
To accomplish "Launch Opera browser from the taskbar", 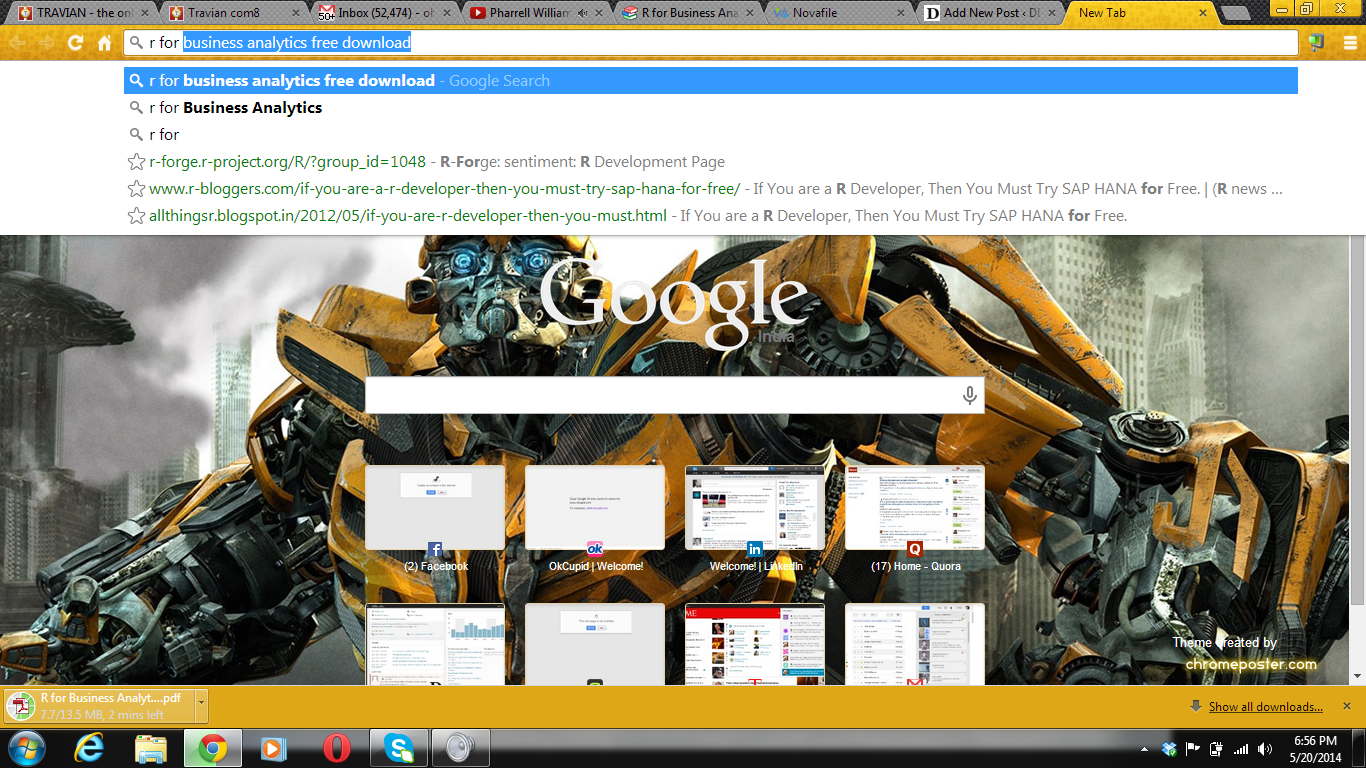I will coord(335,747).
